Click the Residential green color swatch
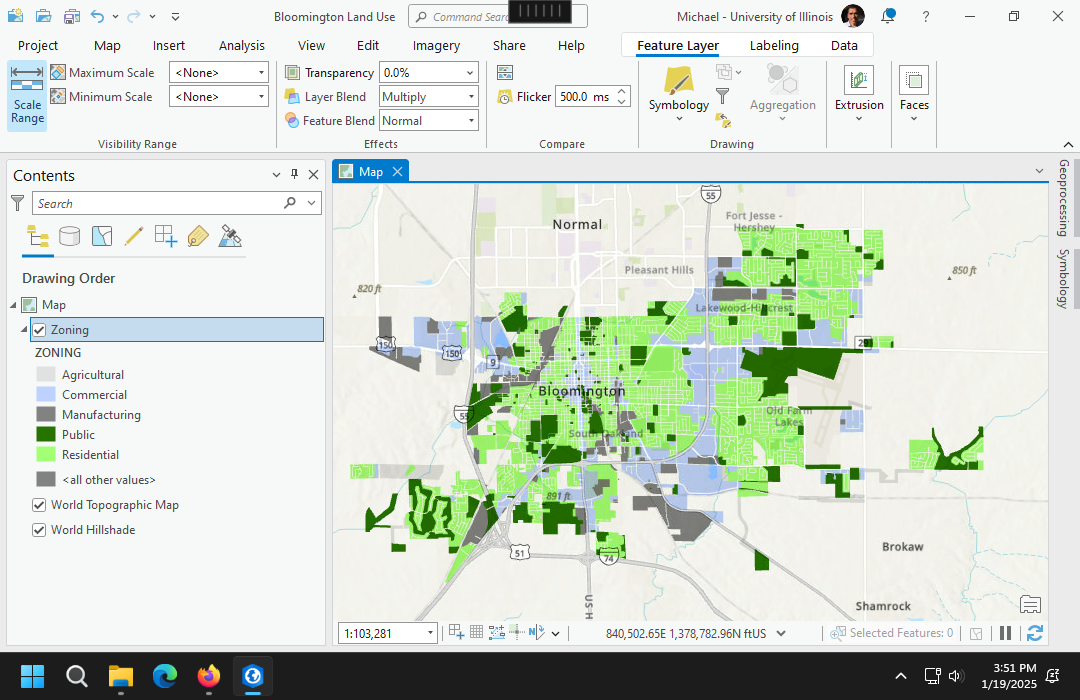 point(46,455)
